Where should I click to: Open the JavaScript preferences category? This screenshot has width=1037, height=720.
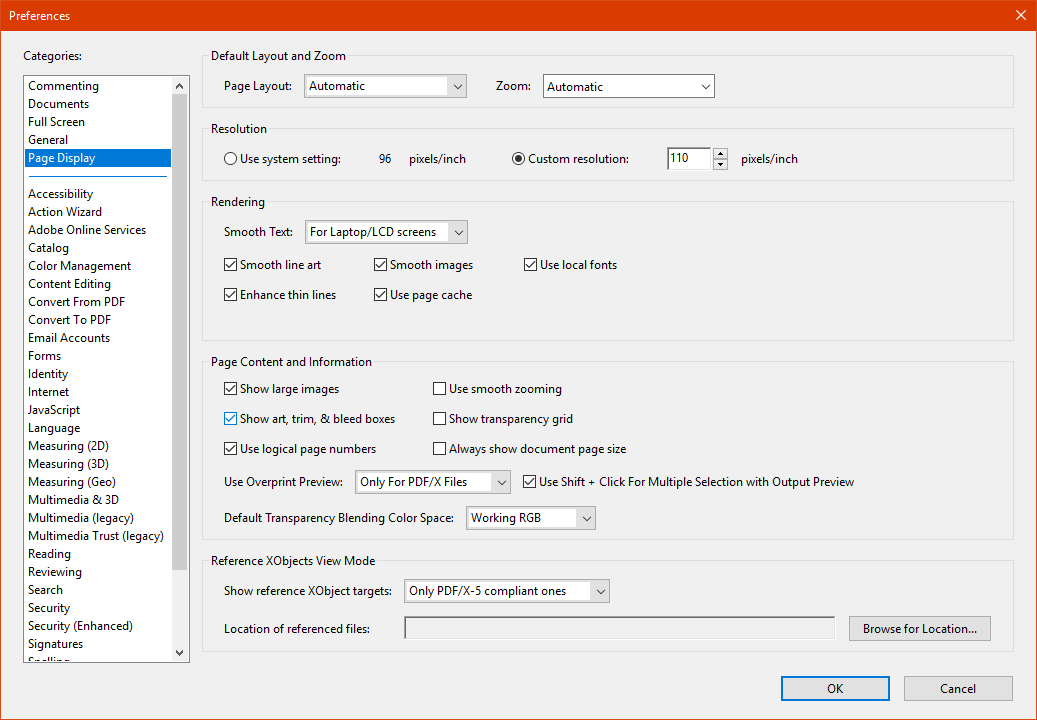click(54, 409)
